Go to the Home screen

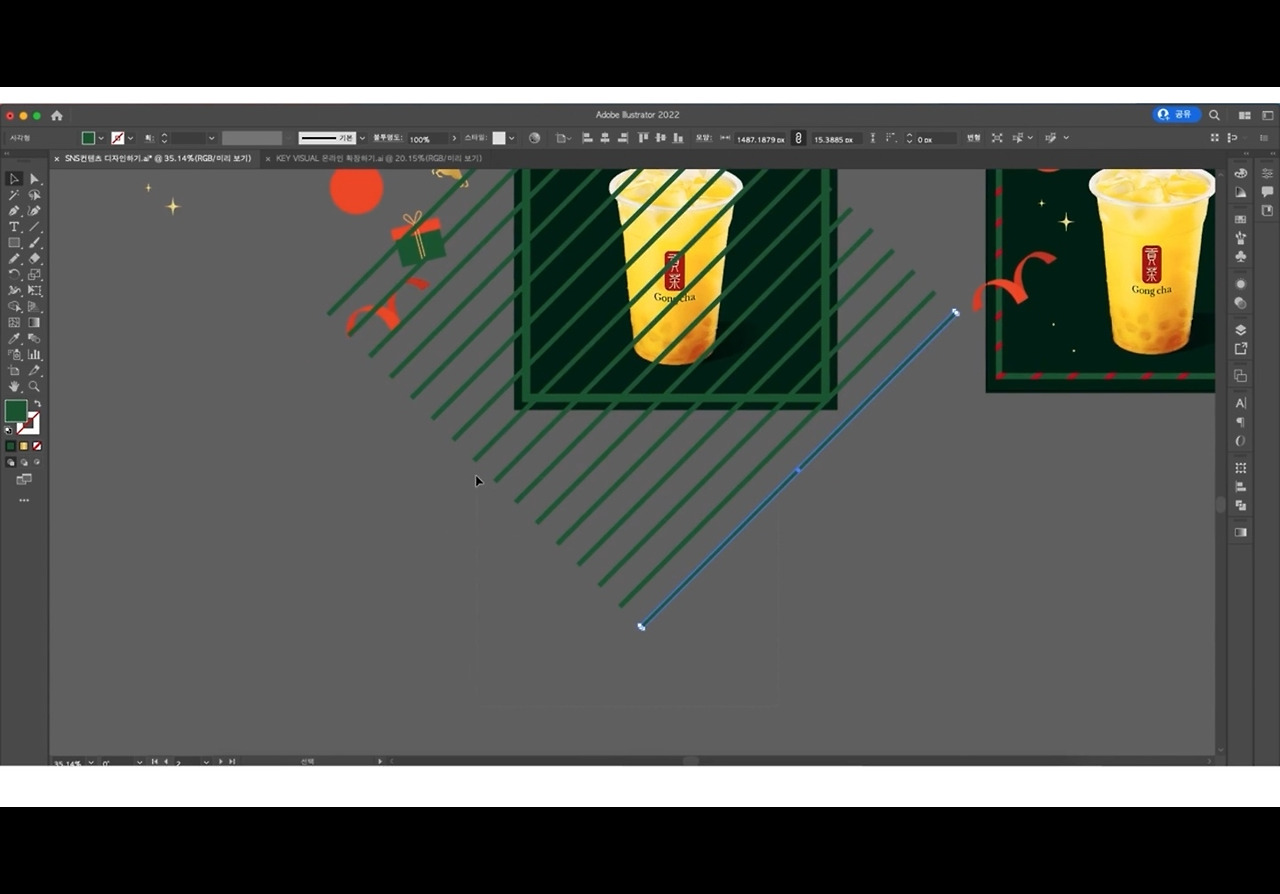(x=57, y=115)
